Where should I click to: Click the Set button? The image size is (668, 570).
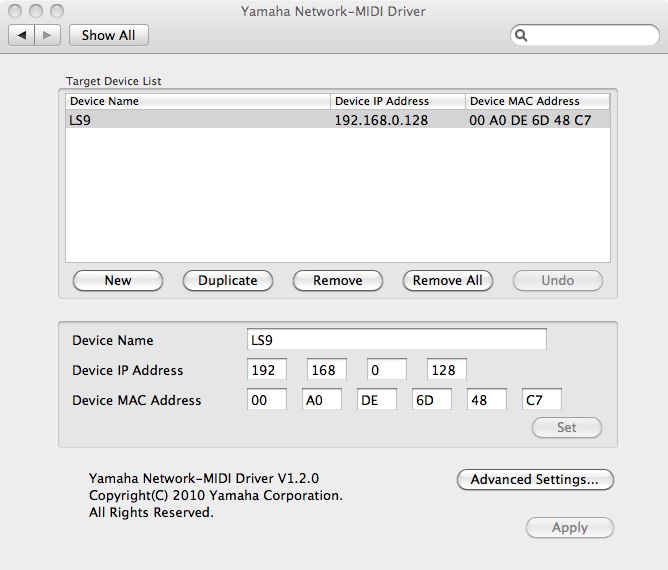tap(567, 427)
